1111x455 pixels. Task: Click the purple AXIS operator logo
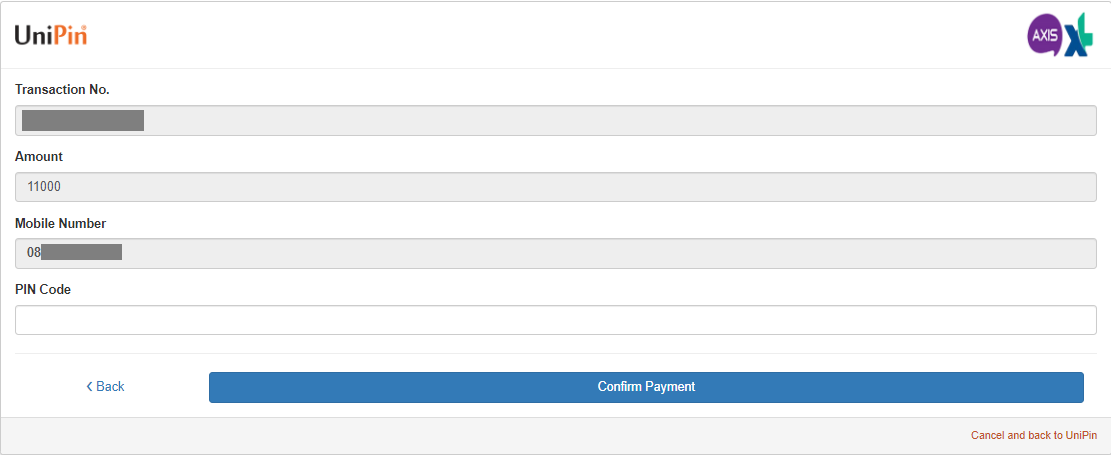point(1045,37)
